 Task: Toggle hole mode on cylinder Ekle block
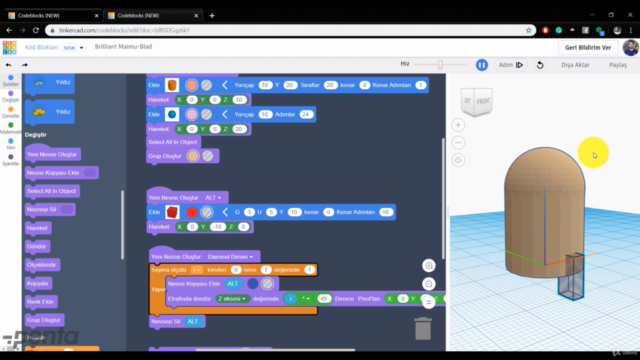[207, 85]
